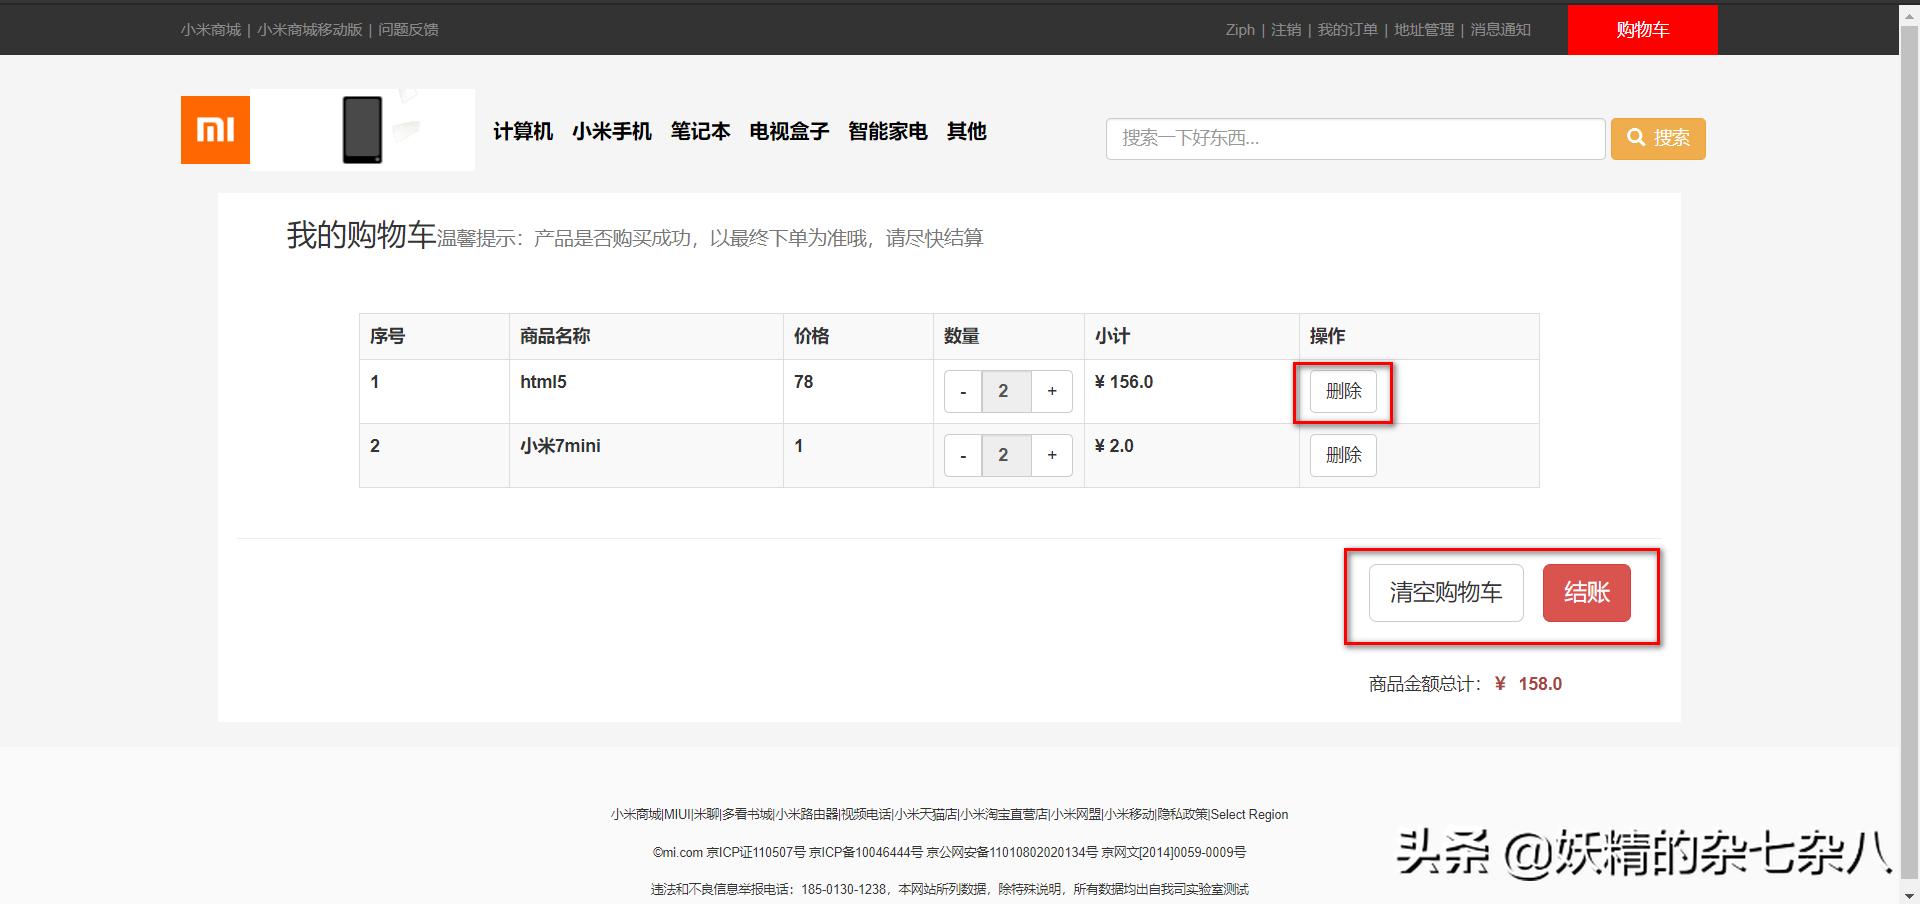Image resolution: width=1920 pixels, height=904 pixels.
Task: Open 我的订单 orders page
Action: (1348, 29)
